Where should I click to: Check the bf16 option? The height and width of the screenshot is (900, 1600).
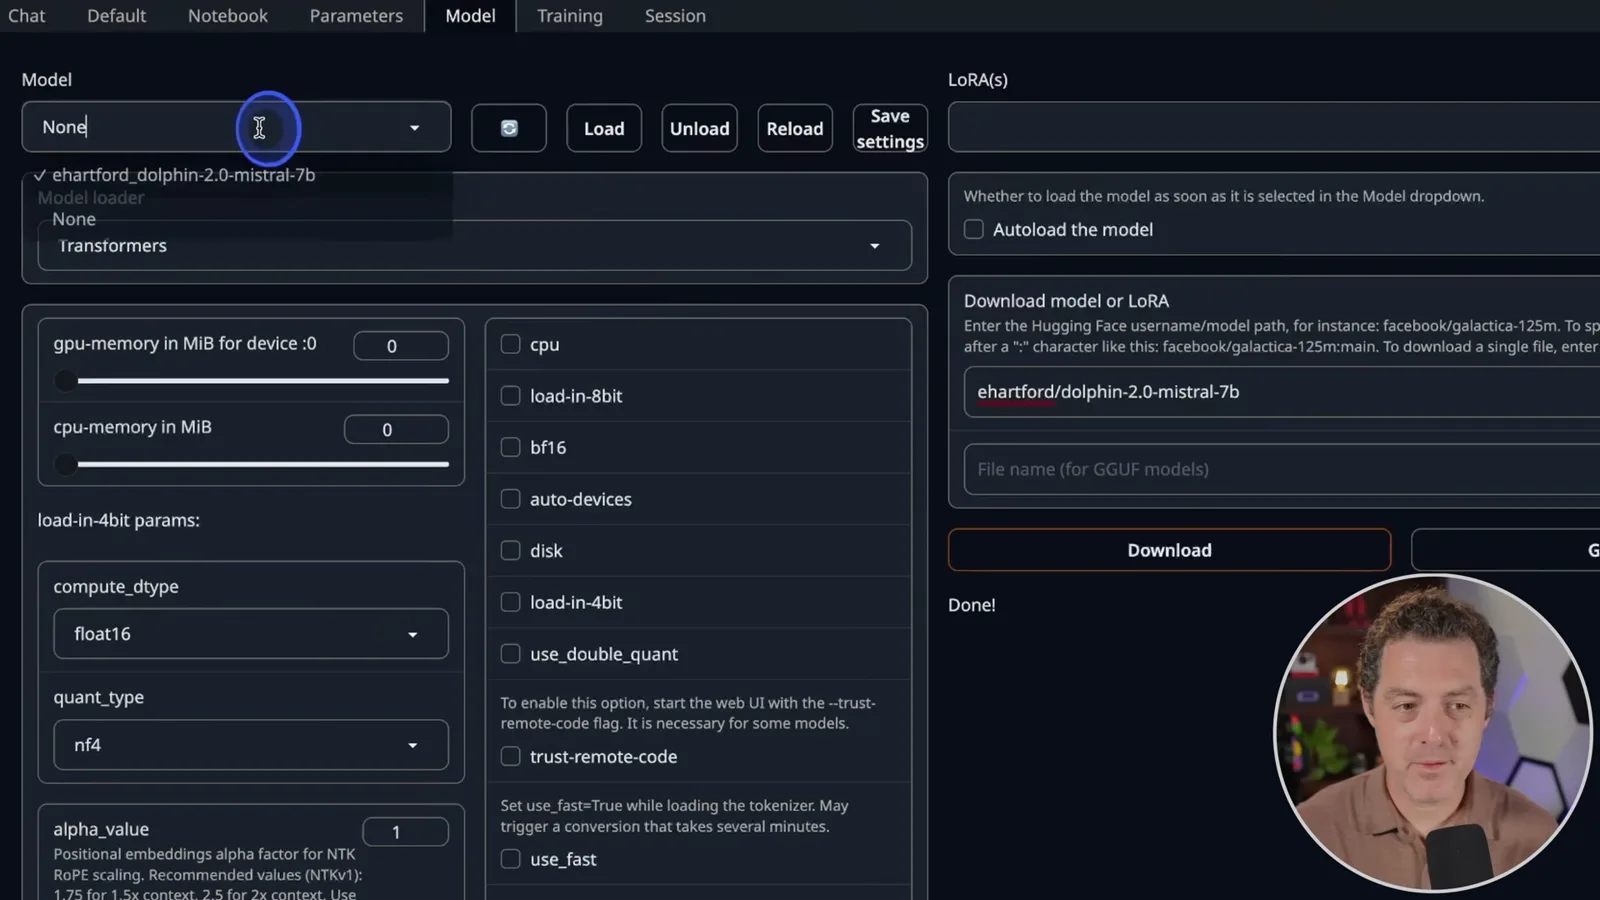(510, 447)
